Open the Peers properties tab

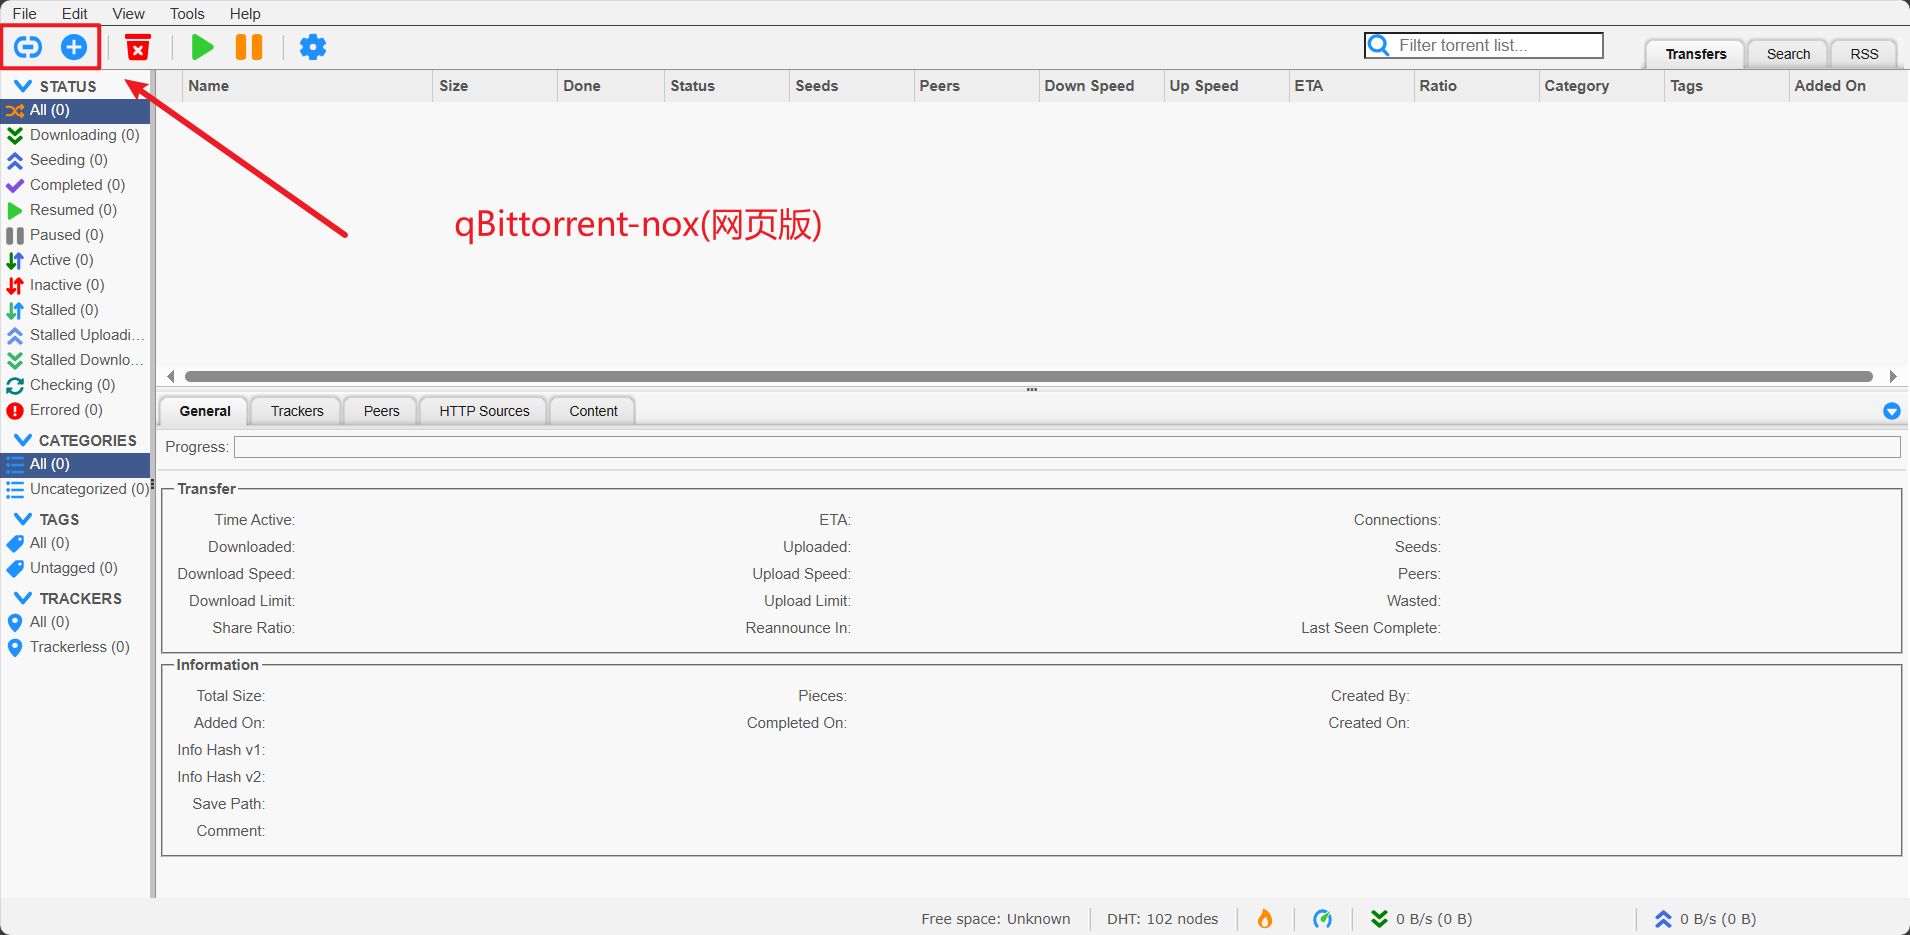(x=381, y=411)
